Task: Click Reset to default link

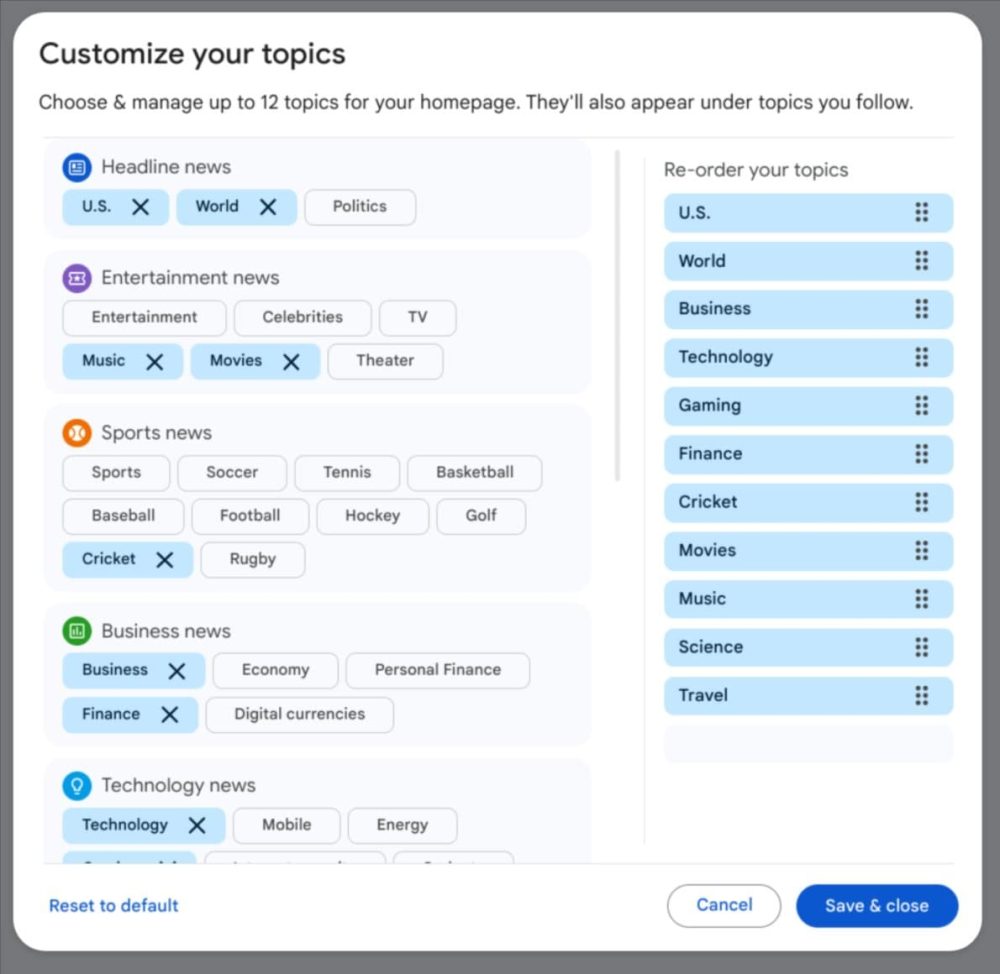Action: (114, 906)
